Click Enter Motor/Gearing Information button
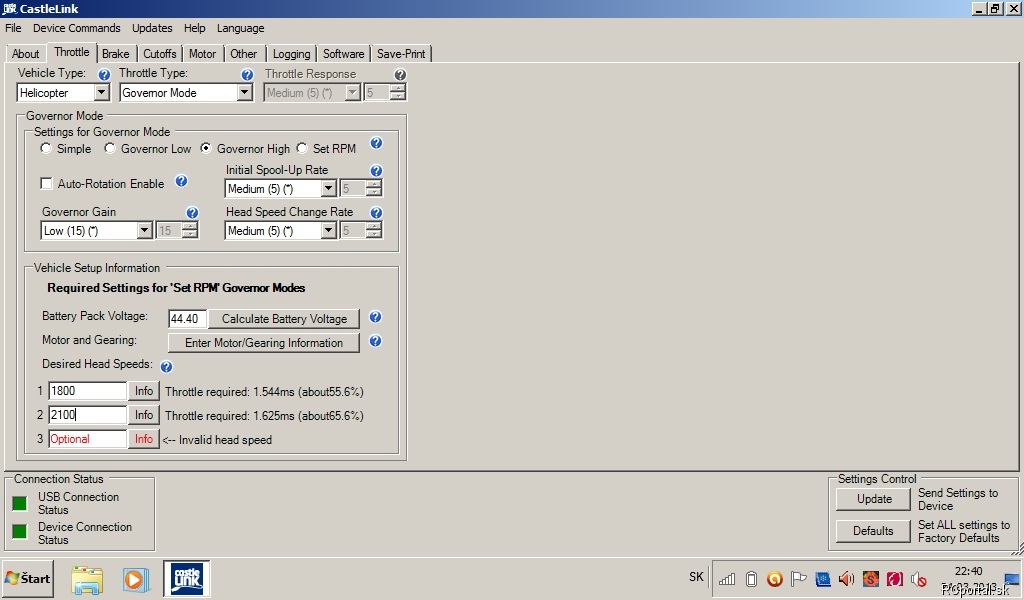 pos(264,343)
